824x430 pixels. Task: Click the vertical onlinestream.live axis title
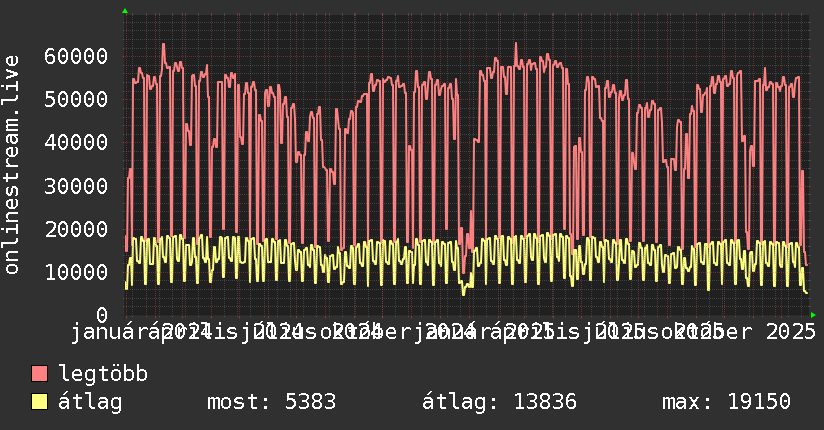click(x=12, y=180)
